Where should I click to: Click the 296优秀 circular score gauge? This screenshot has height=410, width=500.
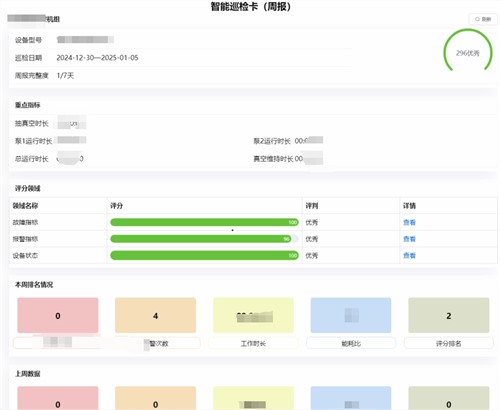[468, 51]
